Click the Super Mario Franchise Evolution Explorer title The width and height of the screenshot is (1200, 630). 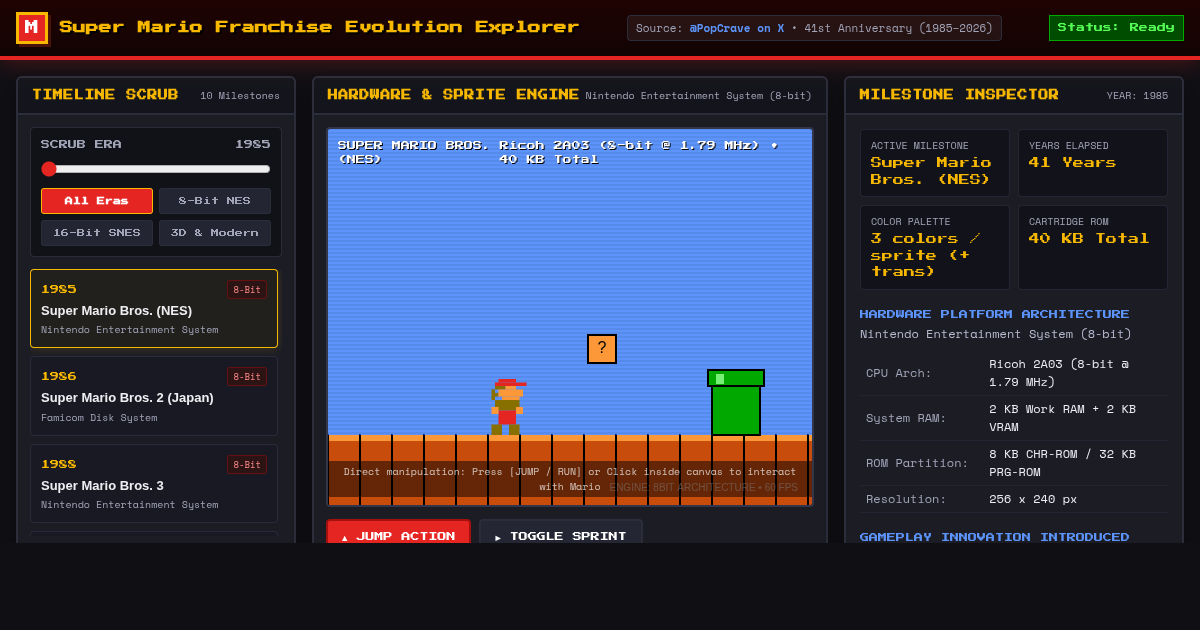click(319, 27)
